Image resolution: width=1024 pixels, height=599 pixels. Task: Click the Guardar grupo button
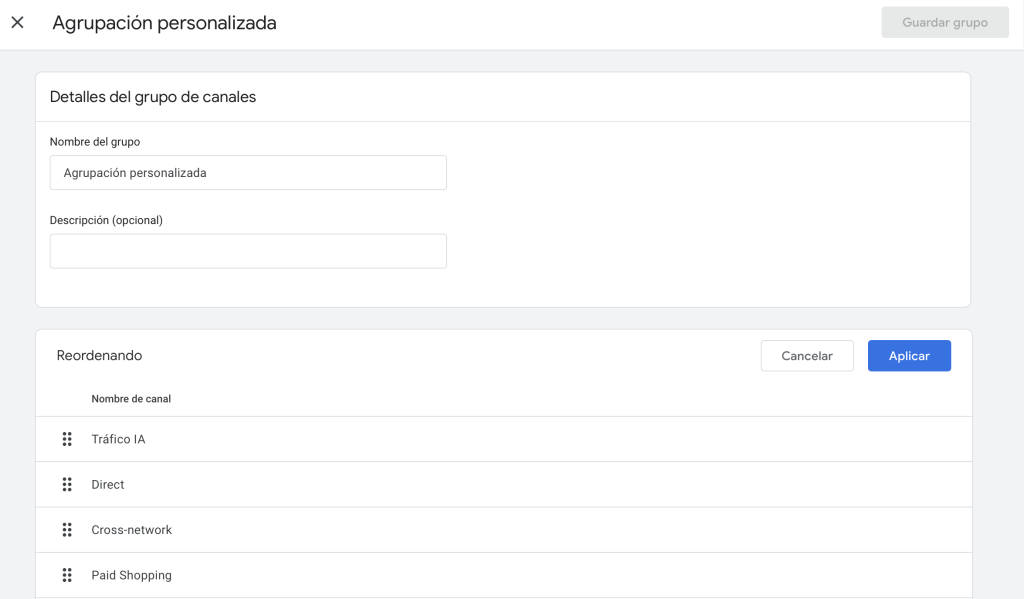coord(944,22)
